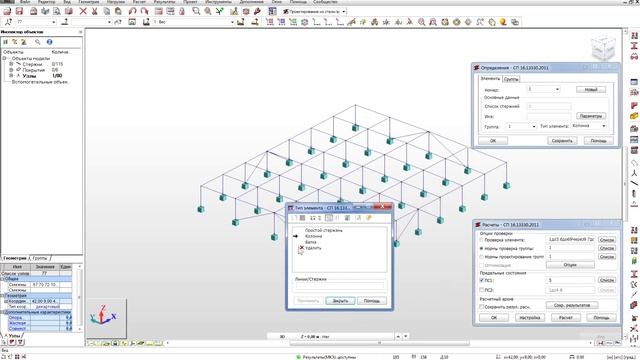Click the 3D view cube in the corner

pos(603,47)
